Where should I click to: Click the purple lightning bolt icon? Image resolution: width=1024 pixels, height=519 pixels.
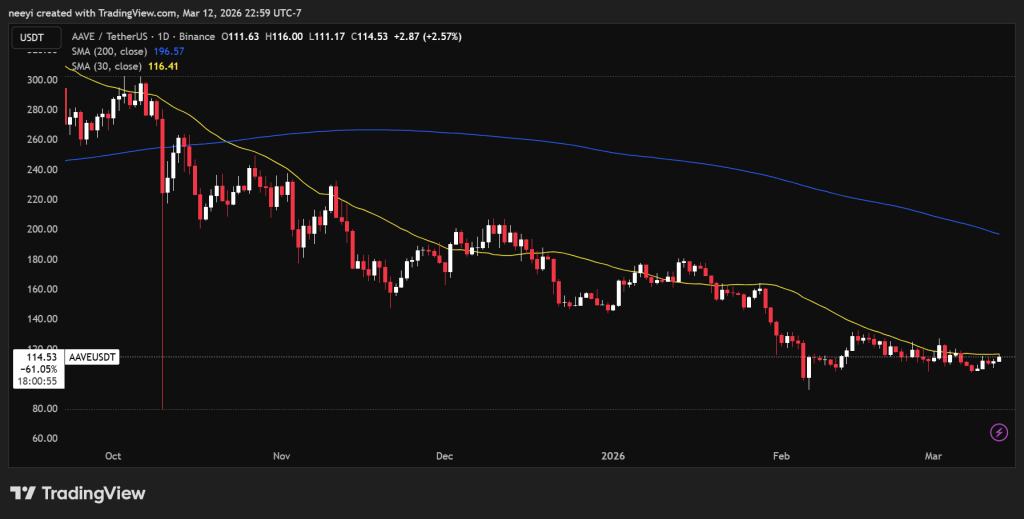[997, 432]
